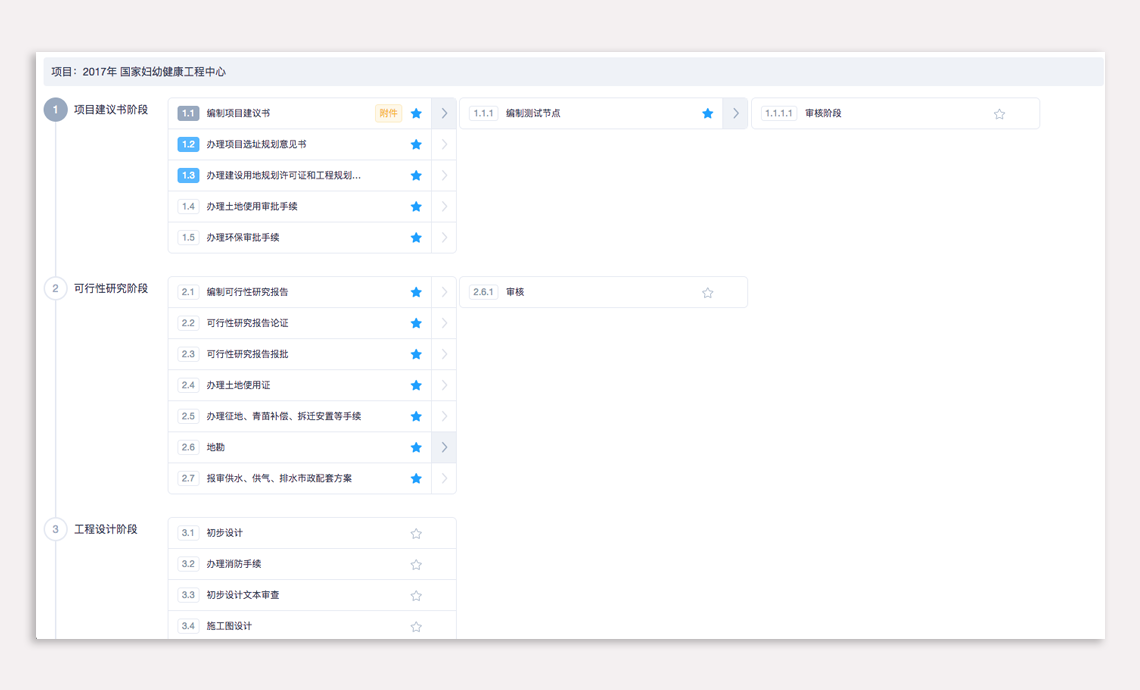
Task: Expand chevron of 编制测试节点
Action: point(736,114)
